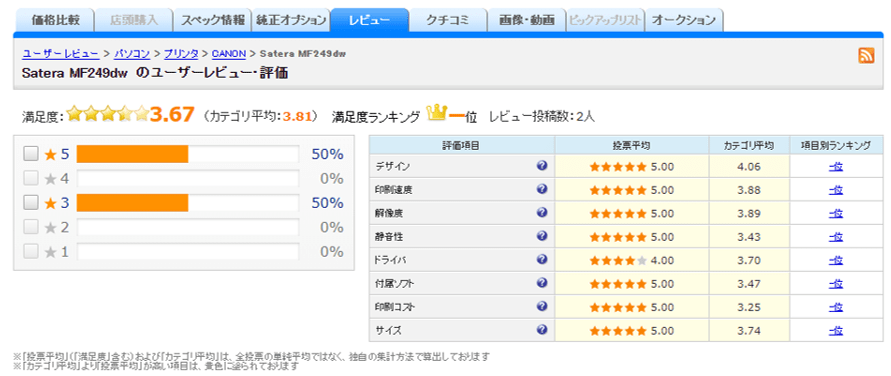This screenshot has width=891, height=376.
Task: Check the ★2 filter checkbox
Action: [31, 227]
